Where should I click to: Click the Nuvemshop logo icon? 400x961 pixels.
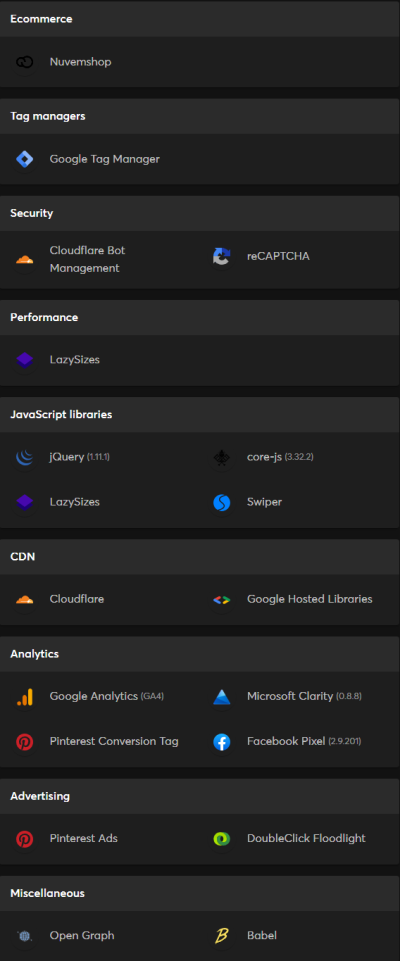[25, 62]
